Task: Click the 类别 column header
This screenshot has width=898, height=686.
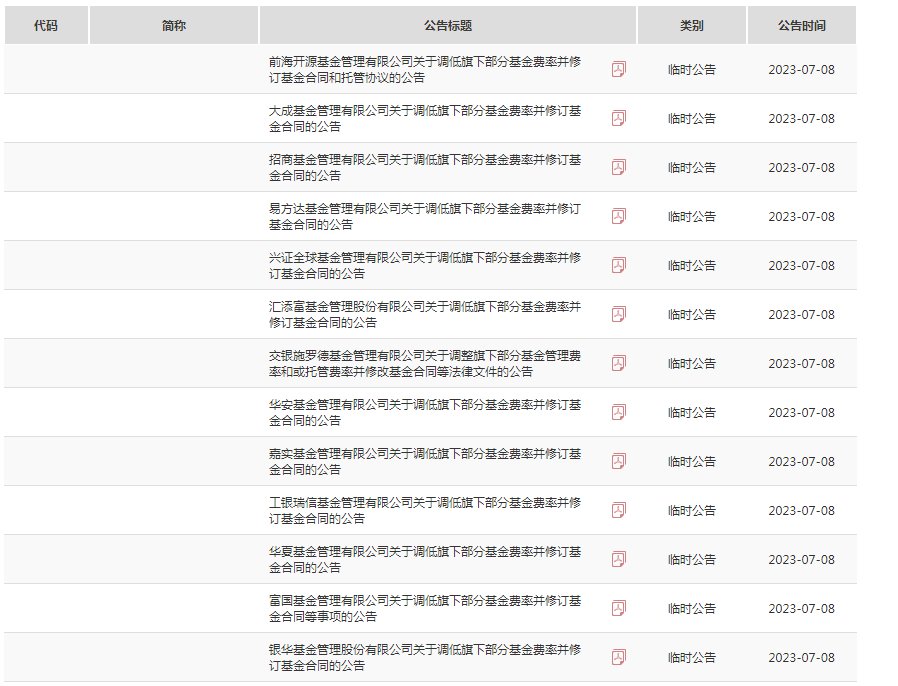Action: coord(692,25)
